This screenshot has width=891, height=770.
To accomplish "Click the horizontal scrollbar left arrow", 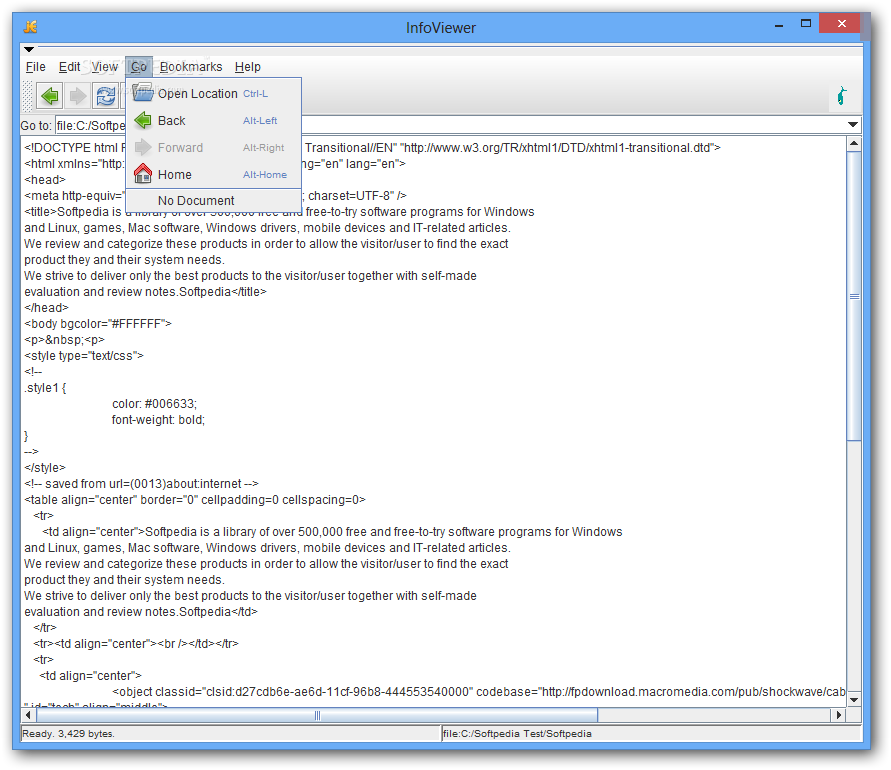I will click(28, 715).
